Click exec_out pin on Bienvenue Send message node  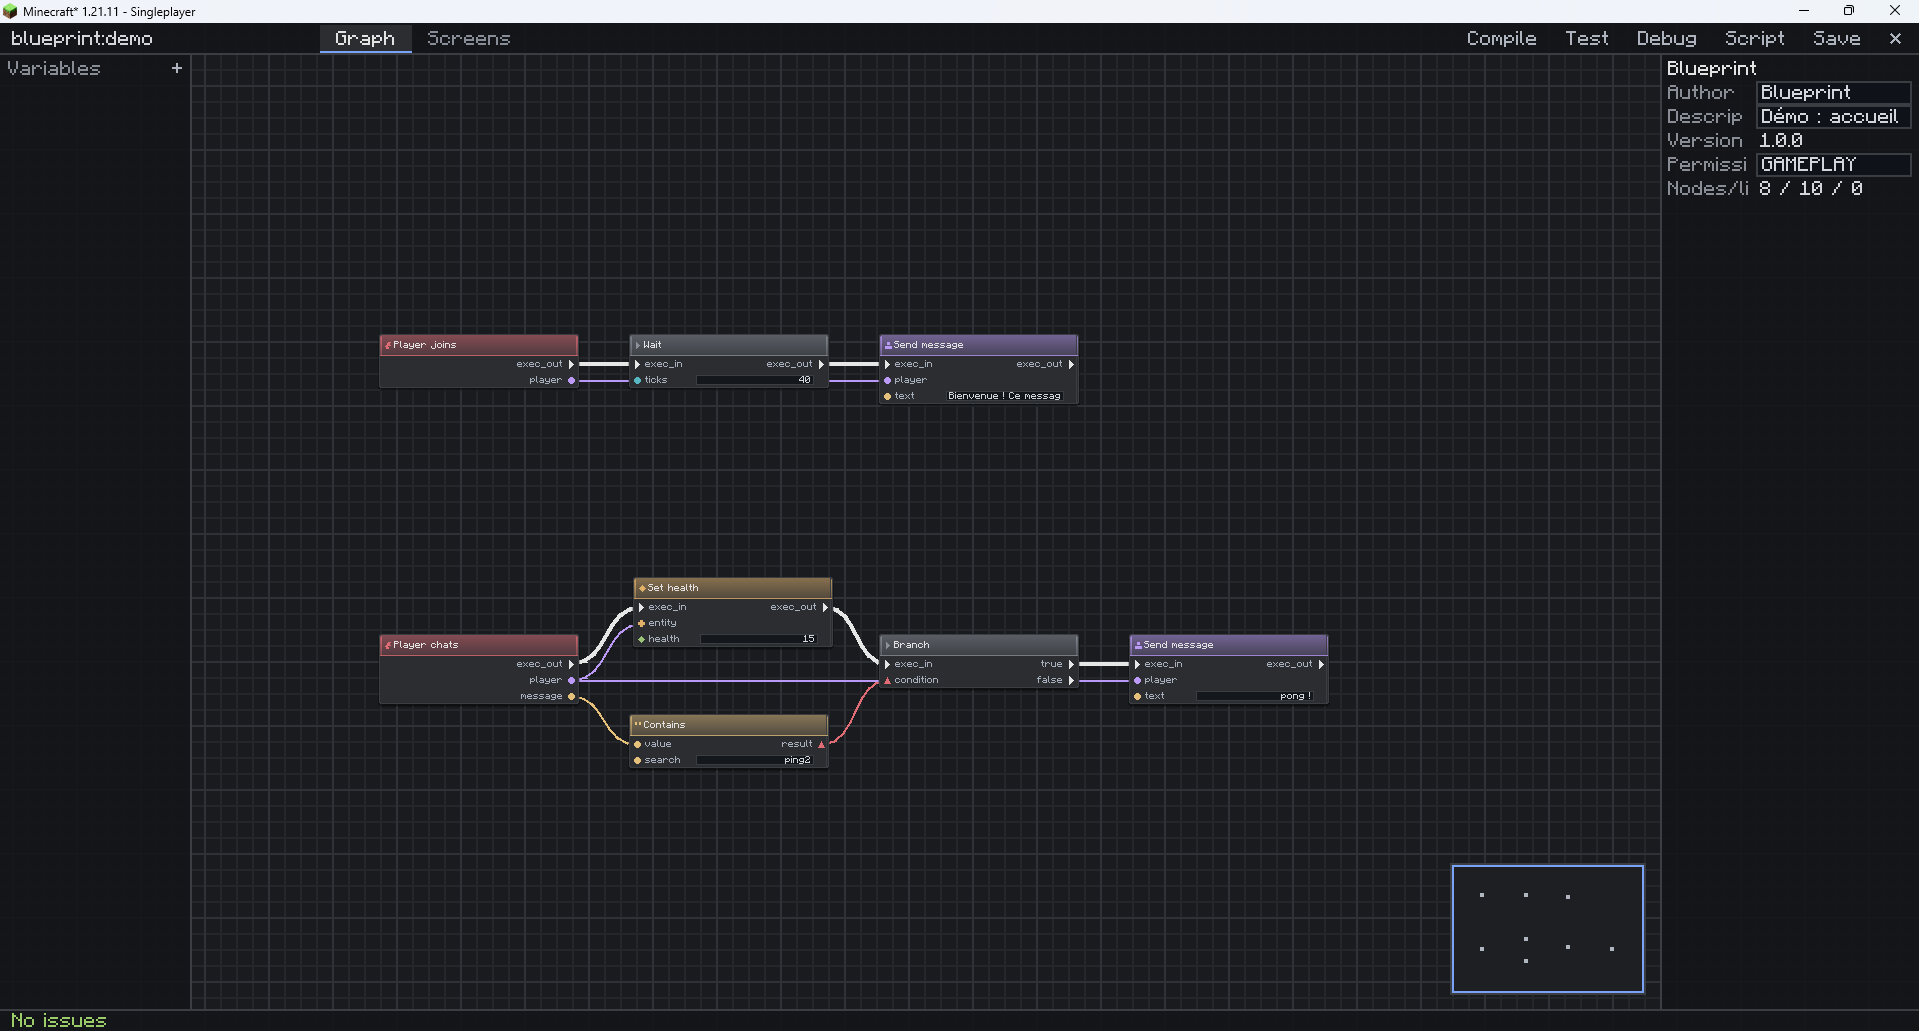point(1071,364)
